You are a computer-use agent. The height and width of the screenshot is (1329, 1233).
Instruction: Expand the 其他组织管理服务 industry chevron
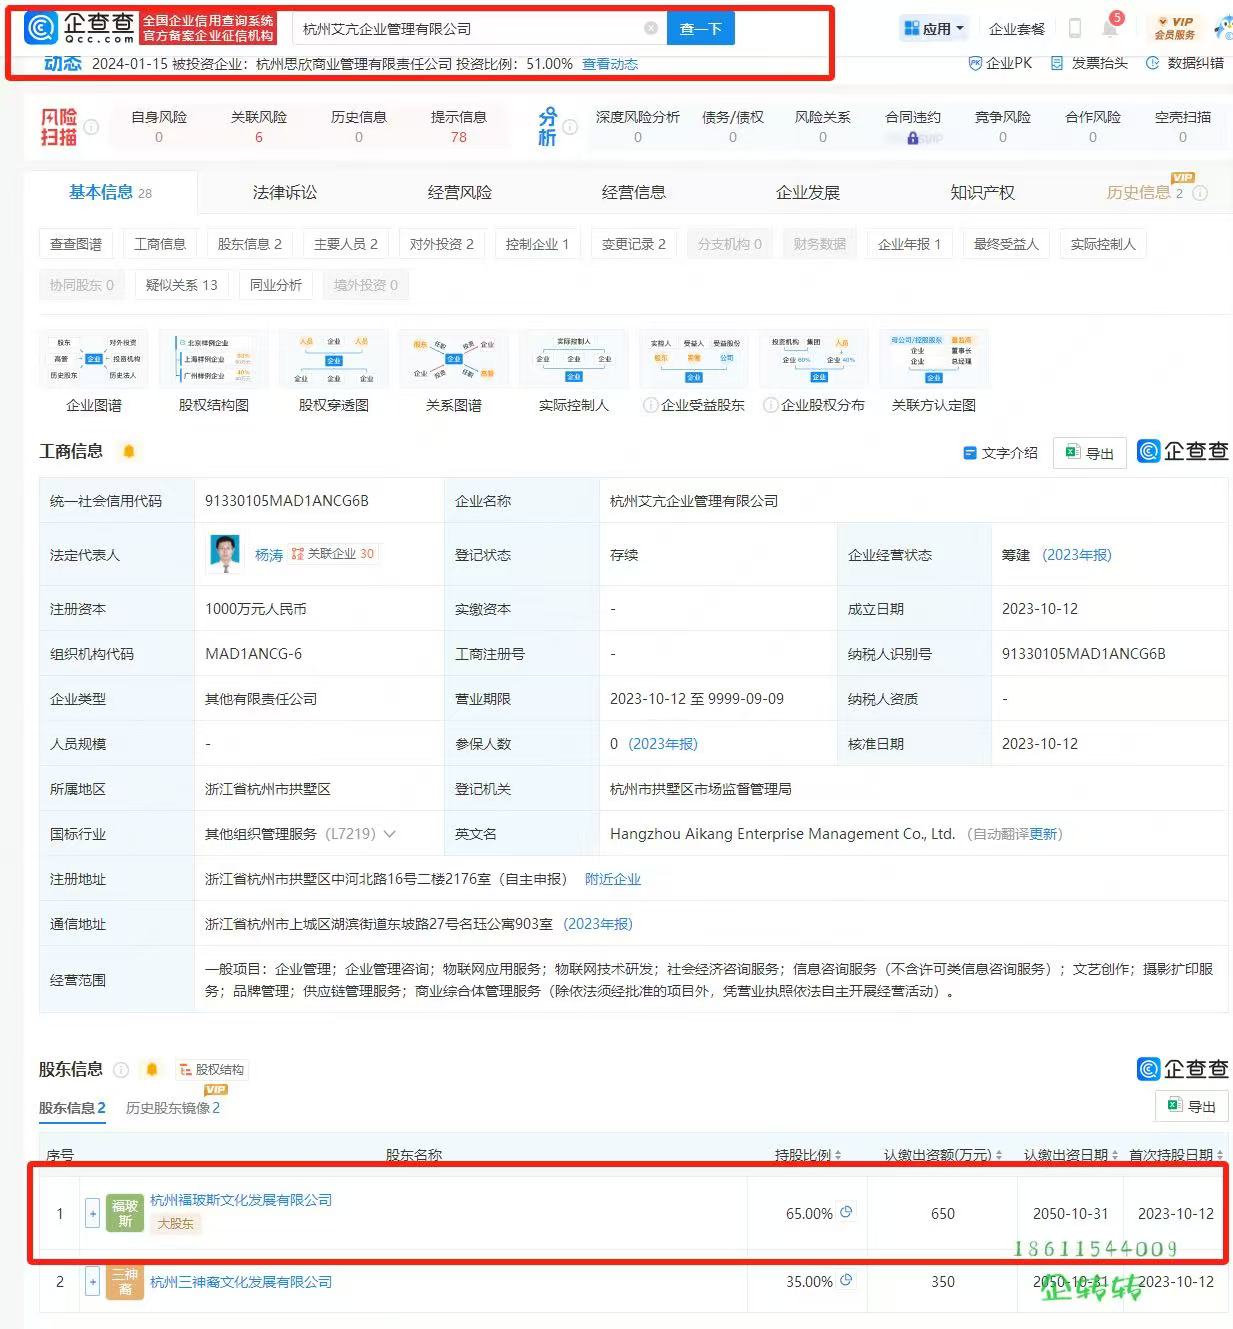tap(389, 834)
